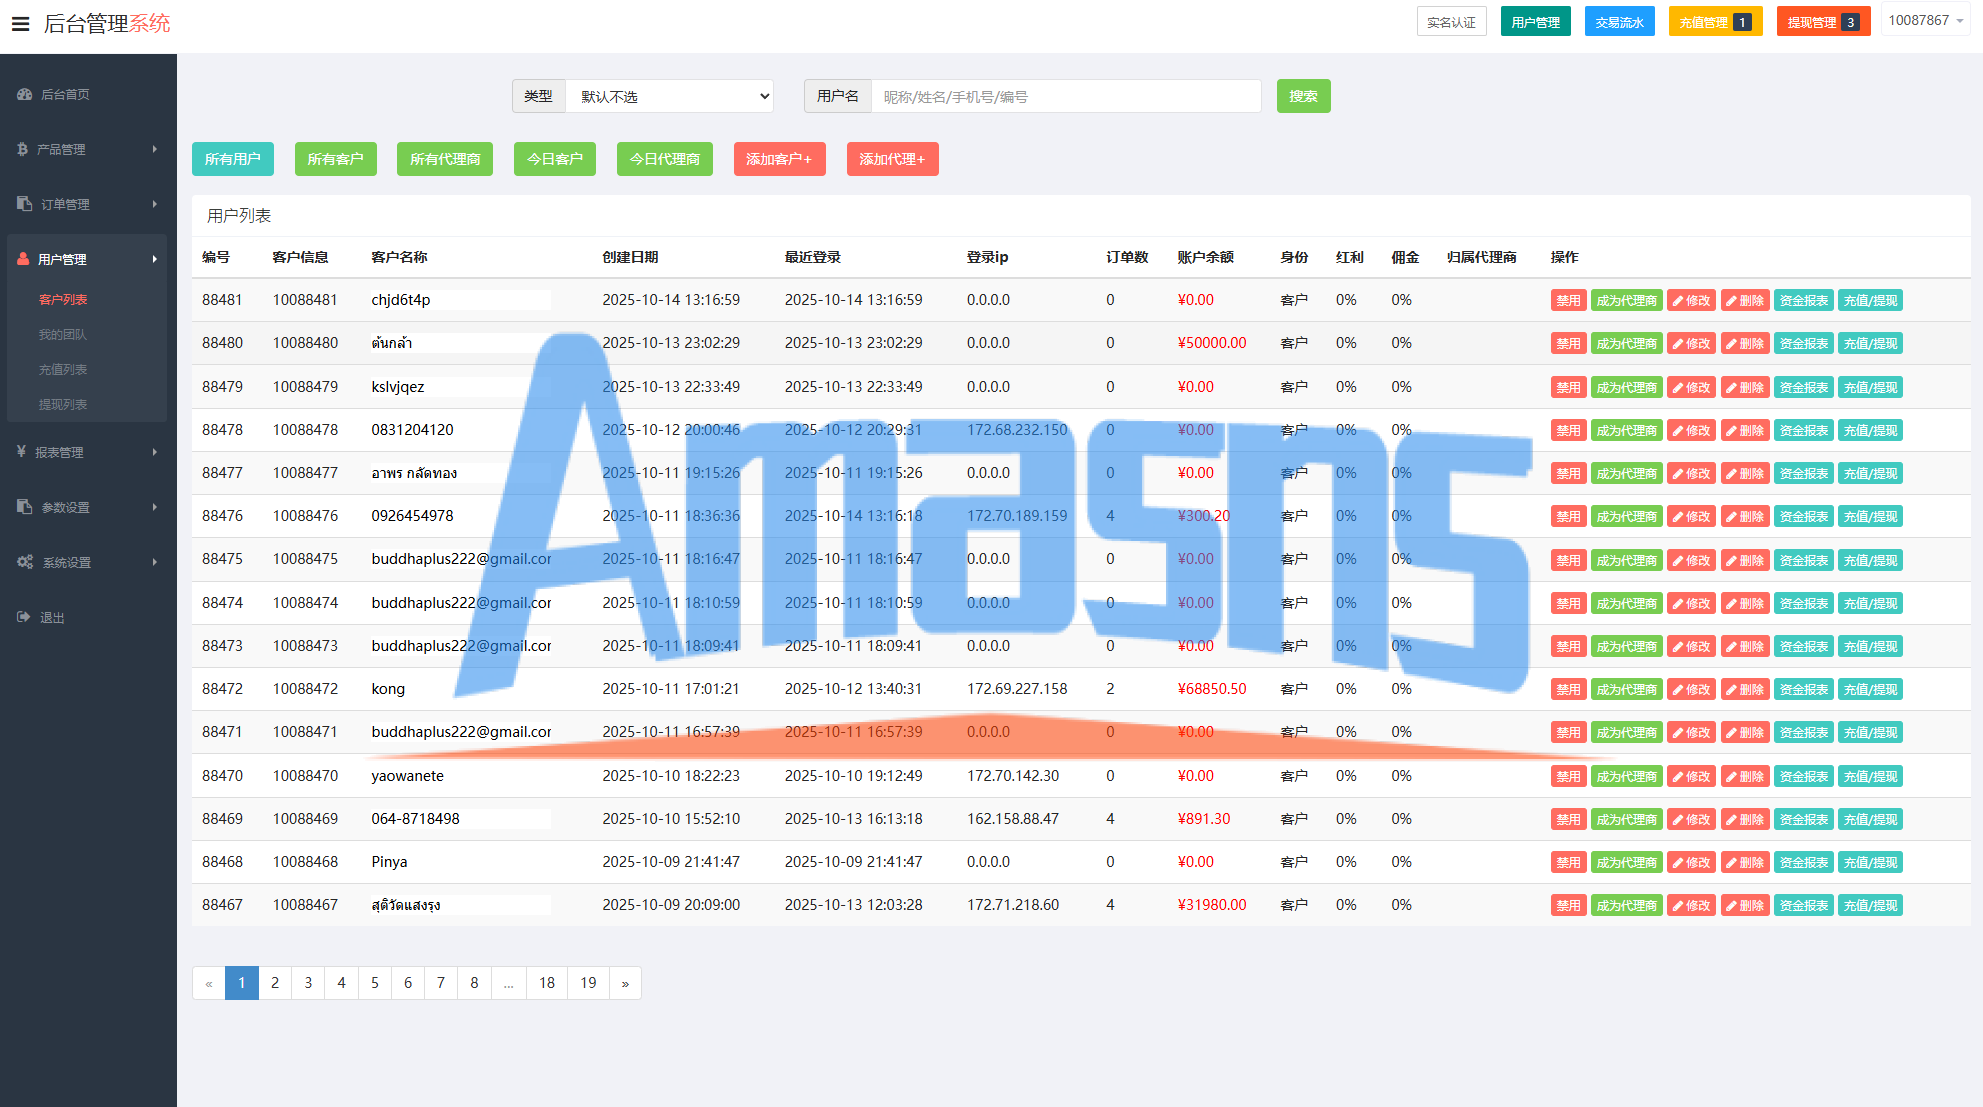Click the logout icon next to 退出
Screen dimensions: 1983x1107
point(24,617)
